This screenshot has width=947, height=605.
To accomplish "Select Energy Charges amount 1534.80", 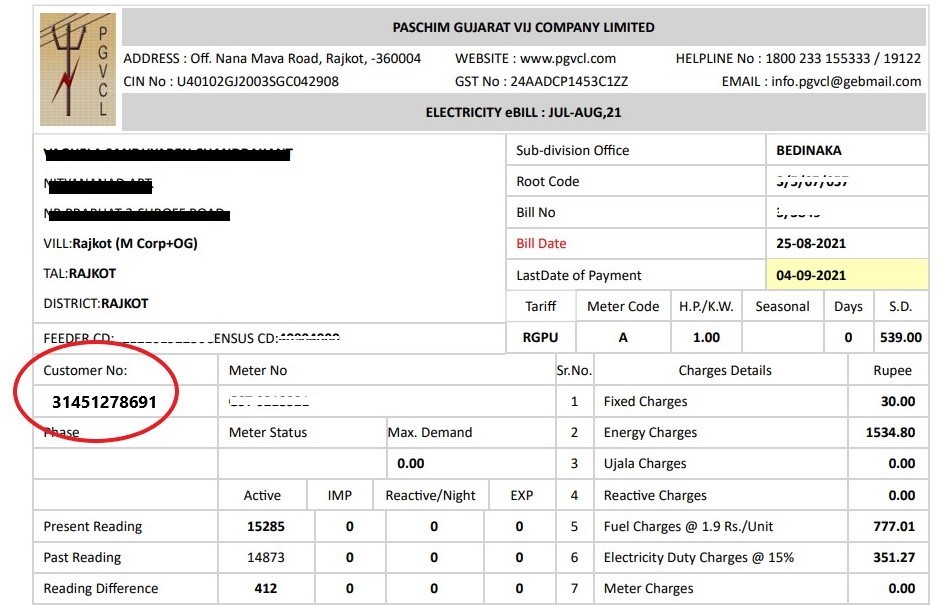I will 890,432.
